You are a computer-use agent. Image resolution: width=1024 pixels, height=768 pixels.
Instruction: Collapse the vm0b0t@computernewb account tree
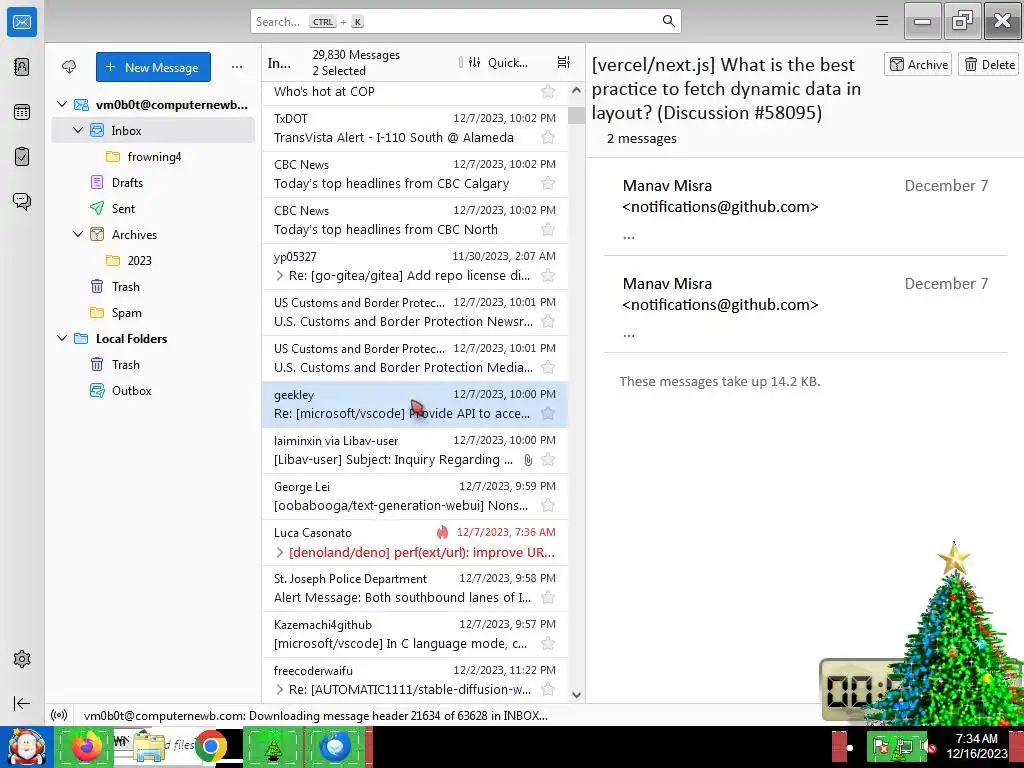(62, 104)
